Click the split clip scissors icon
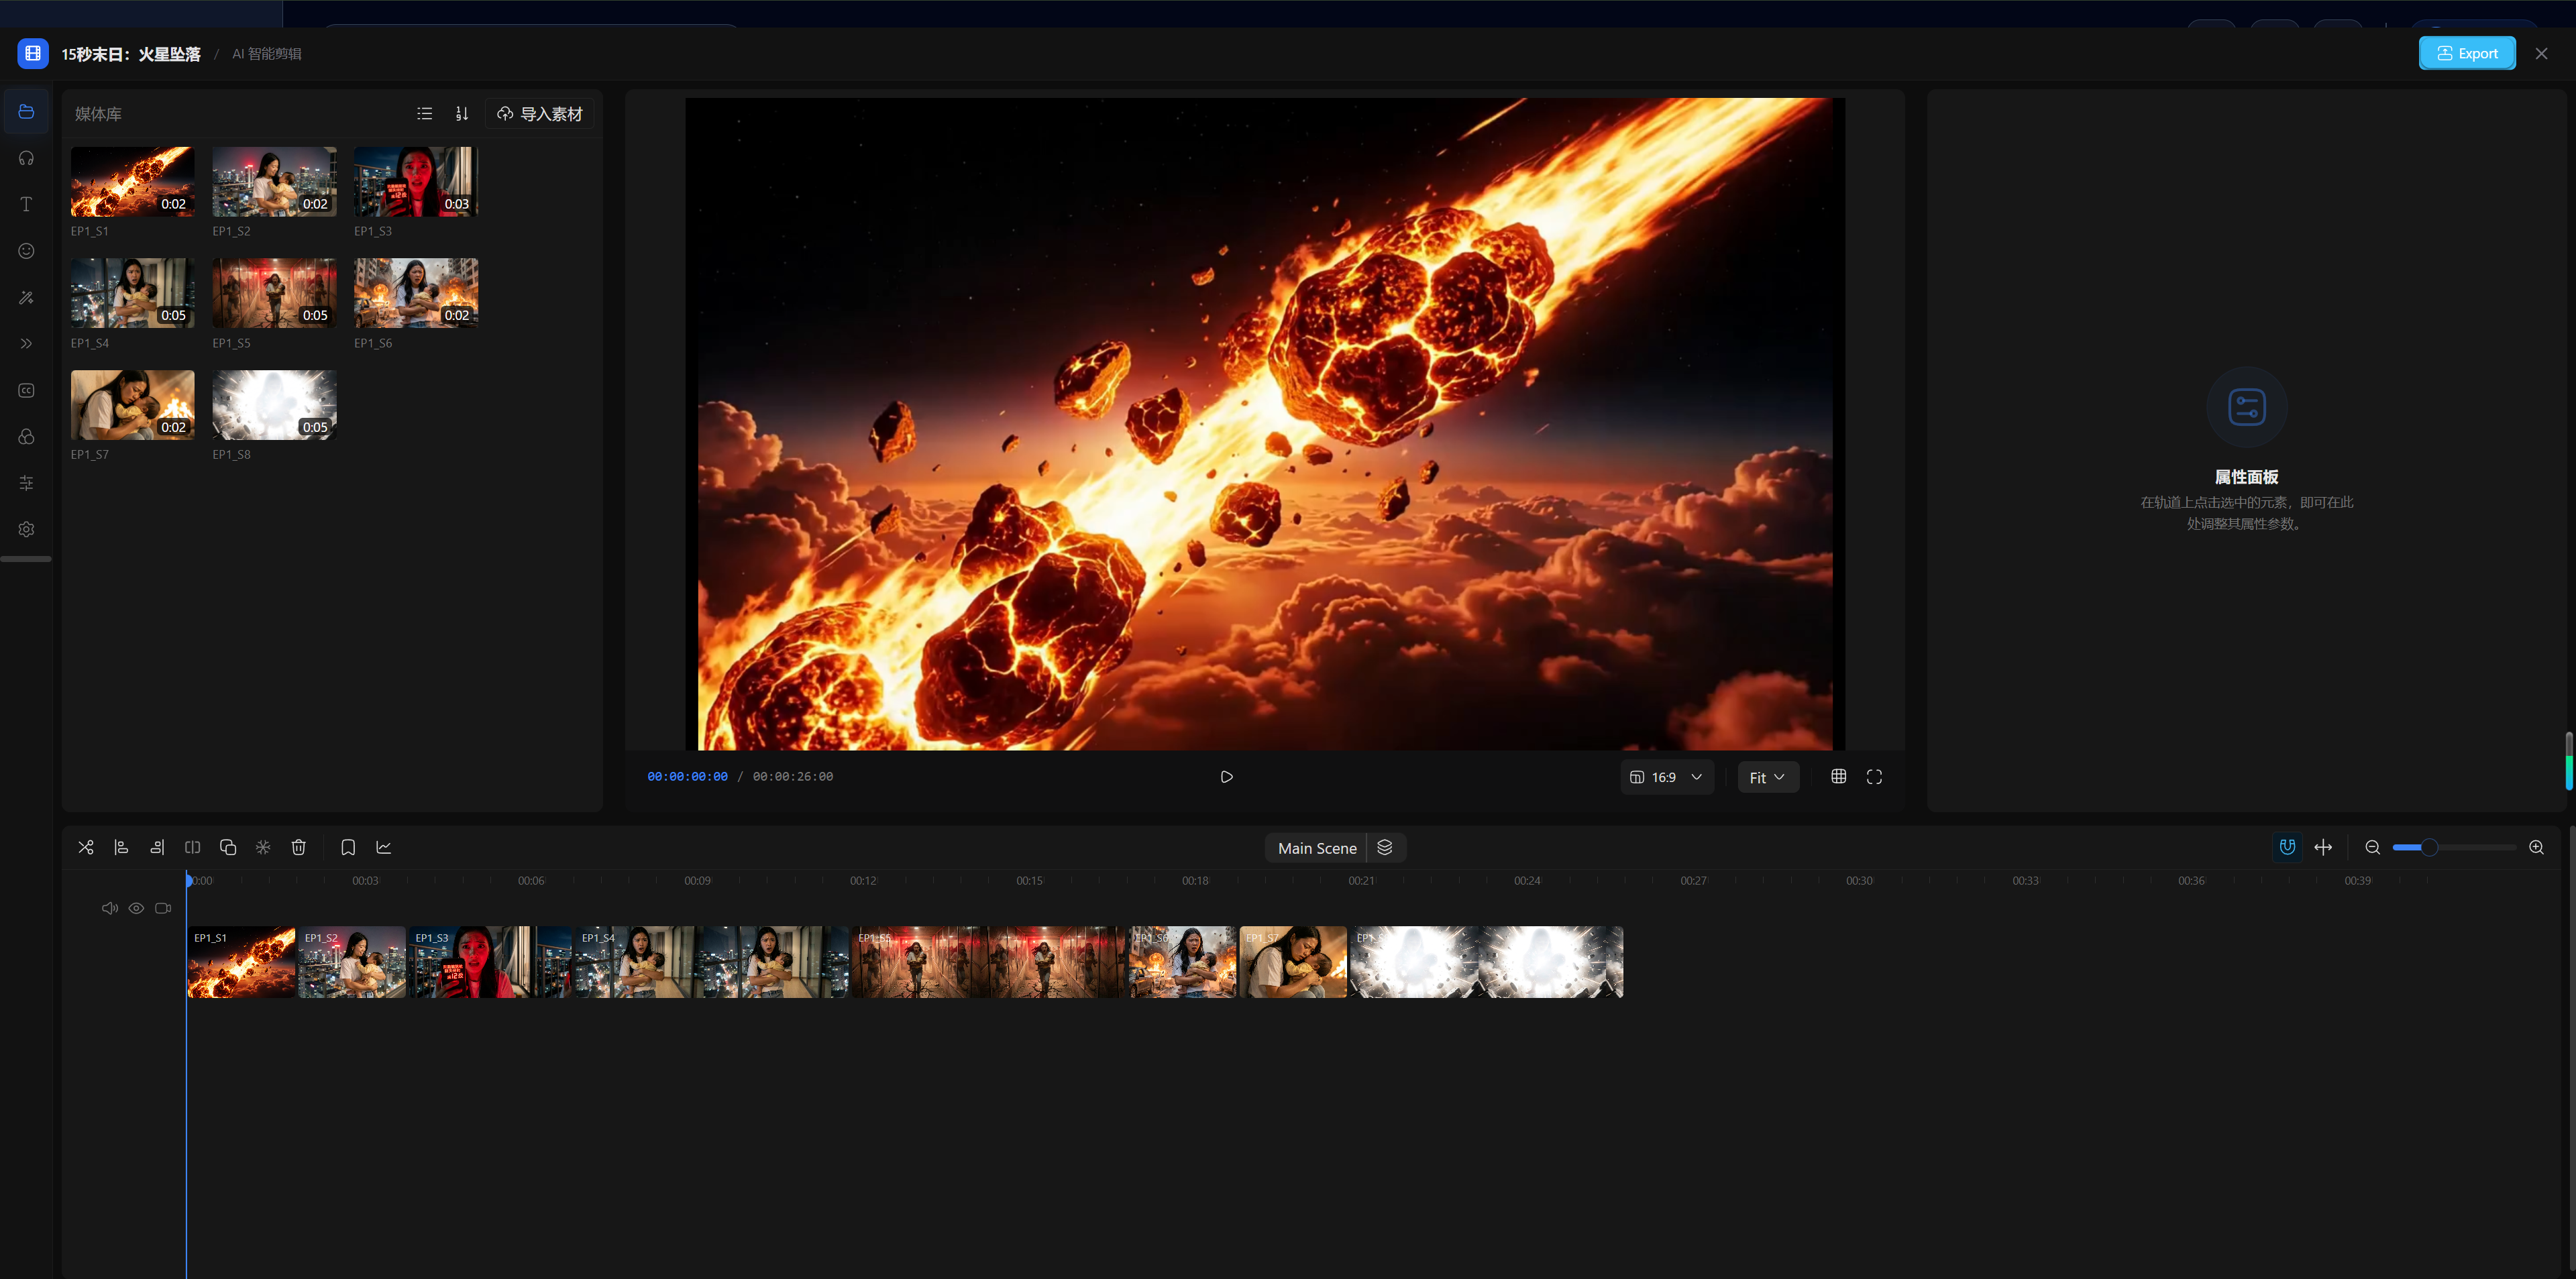The width and height of the screenshot is (2576, 1279). point(86,847)
